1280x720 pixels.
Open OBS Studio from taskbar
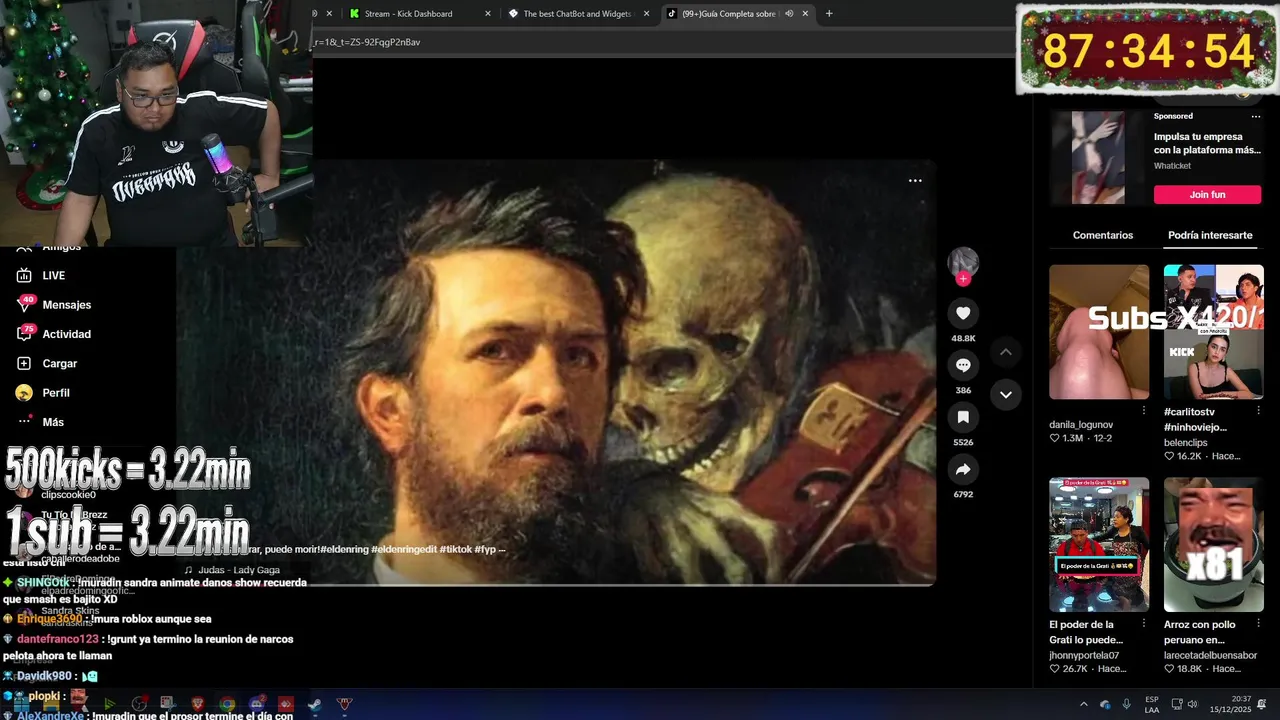(x=139, y=704)
